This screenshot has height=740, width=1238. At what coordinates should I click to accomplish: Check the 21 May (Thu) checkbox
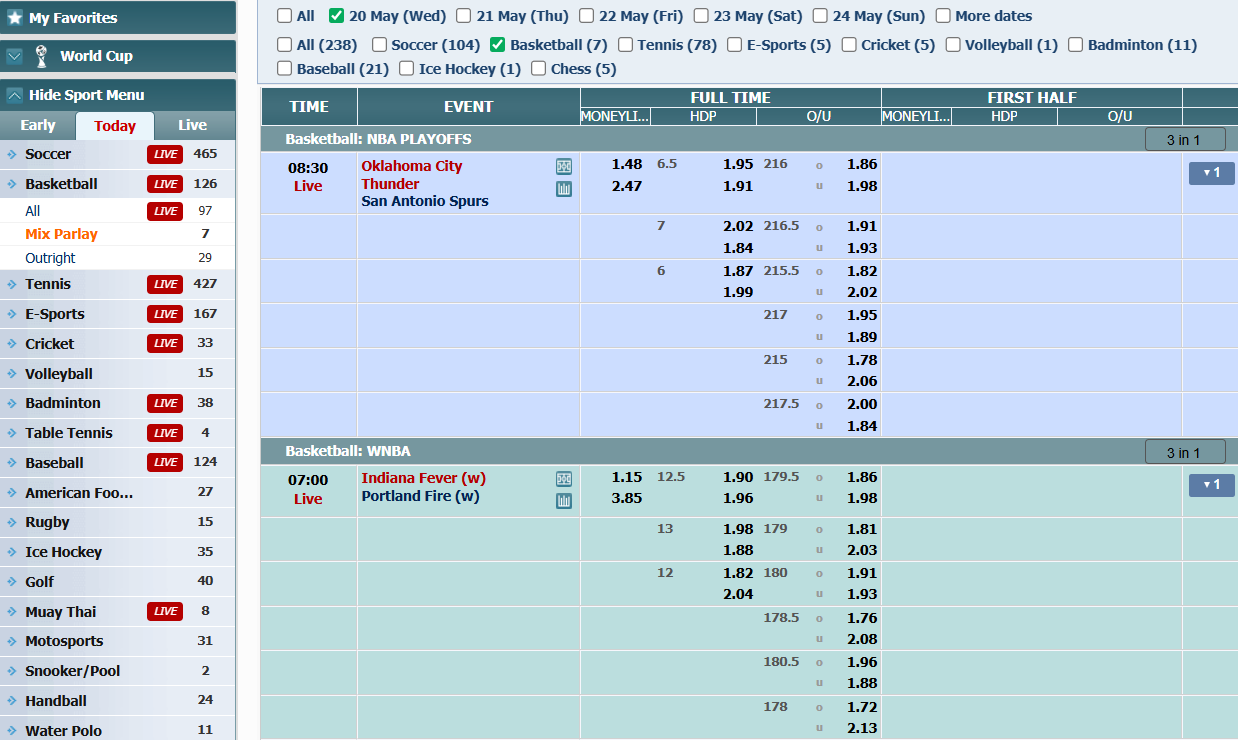(464, 16)
